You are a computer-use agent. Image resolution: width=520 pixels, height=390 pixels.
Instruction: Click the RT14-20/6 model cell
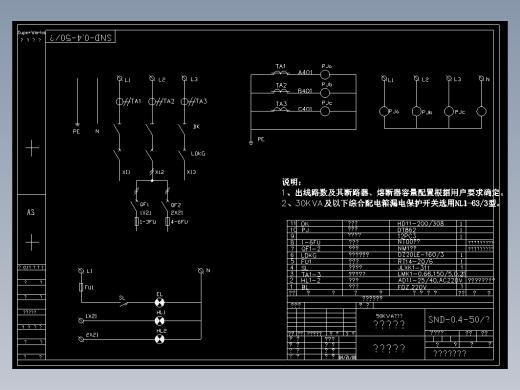pos(415,261)
